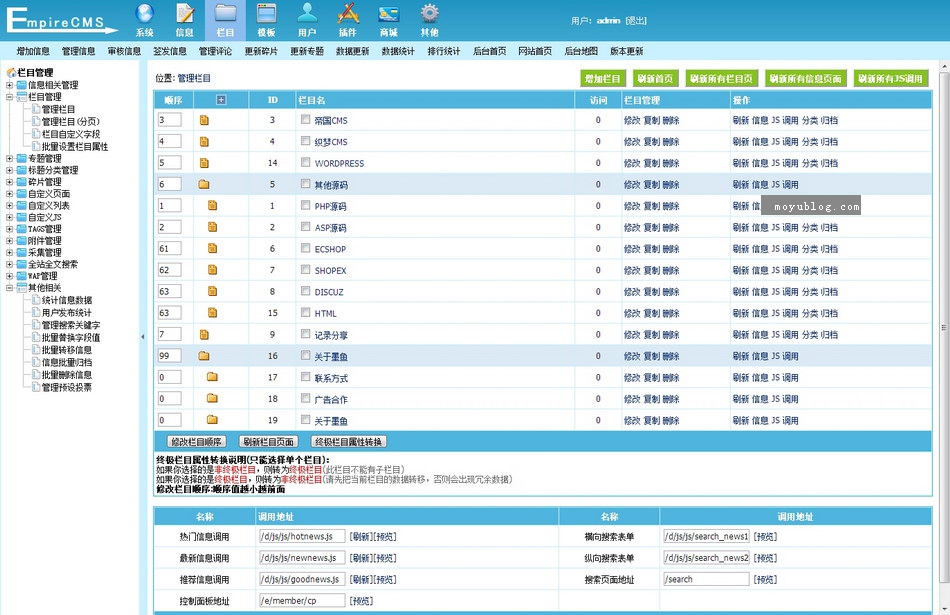The width and height of the screenshot is (950, 615).
Task: Collapse the left sidebar with the arrow handle
Action: [143, 337]
